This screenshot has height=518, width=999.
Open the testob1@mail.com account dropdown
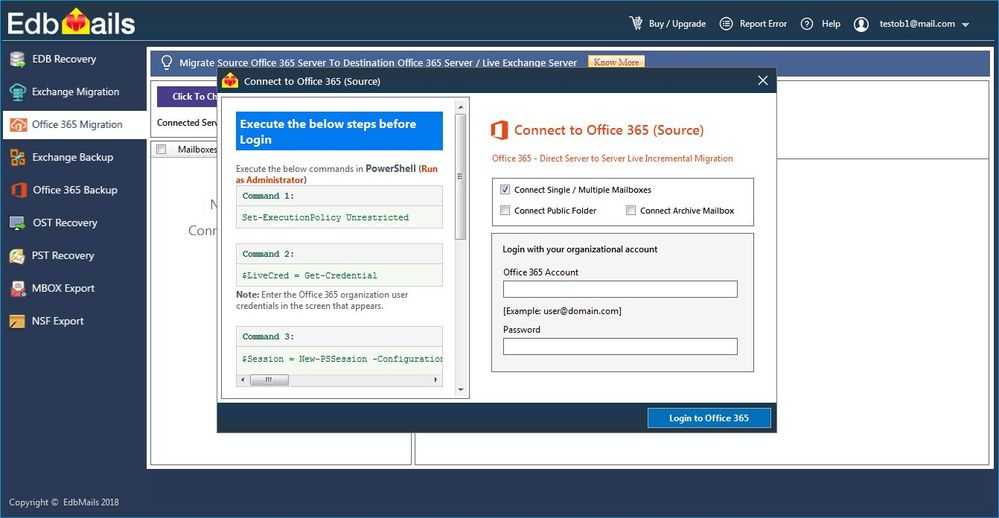click(x=965, y=25)
